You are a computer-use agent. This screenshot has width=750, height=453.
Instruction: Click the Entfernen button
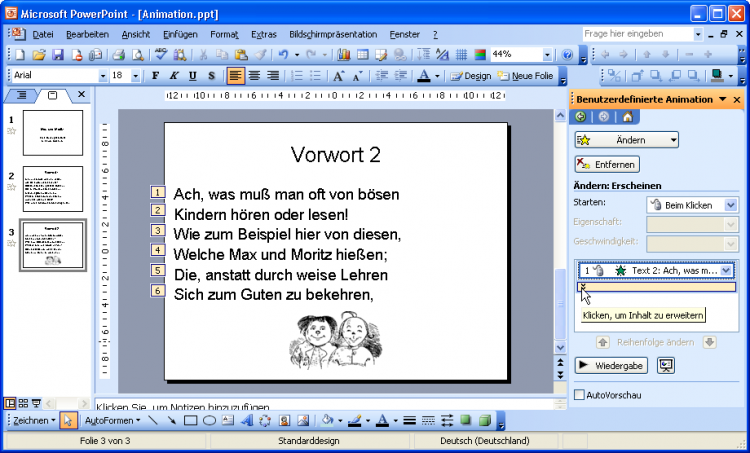pyautogui.click(x=607, y=164)
